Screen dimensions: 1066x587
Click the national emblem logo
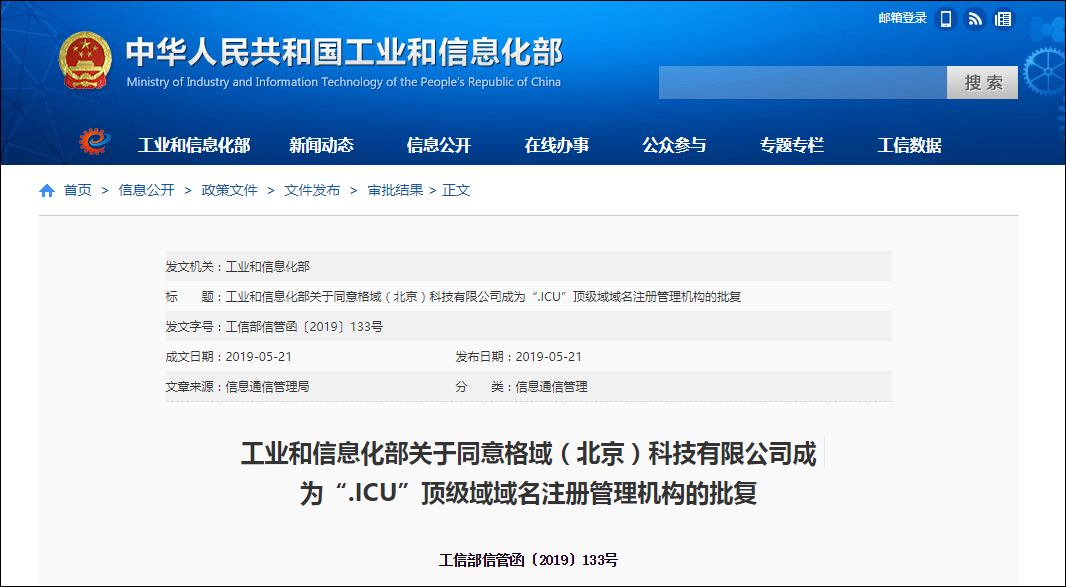pos(85,61)
